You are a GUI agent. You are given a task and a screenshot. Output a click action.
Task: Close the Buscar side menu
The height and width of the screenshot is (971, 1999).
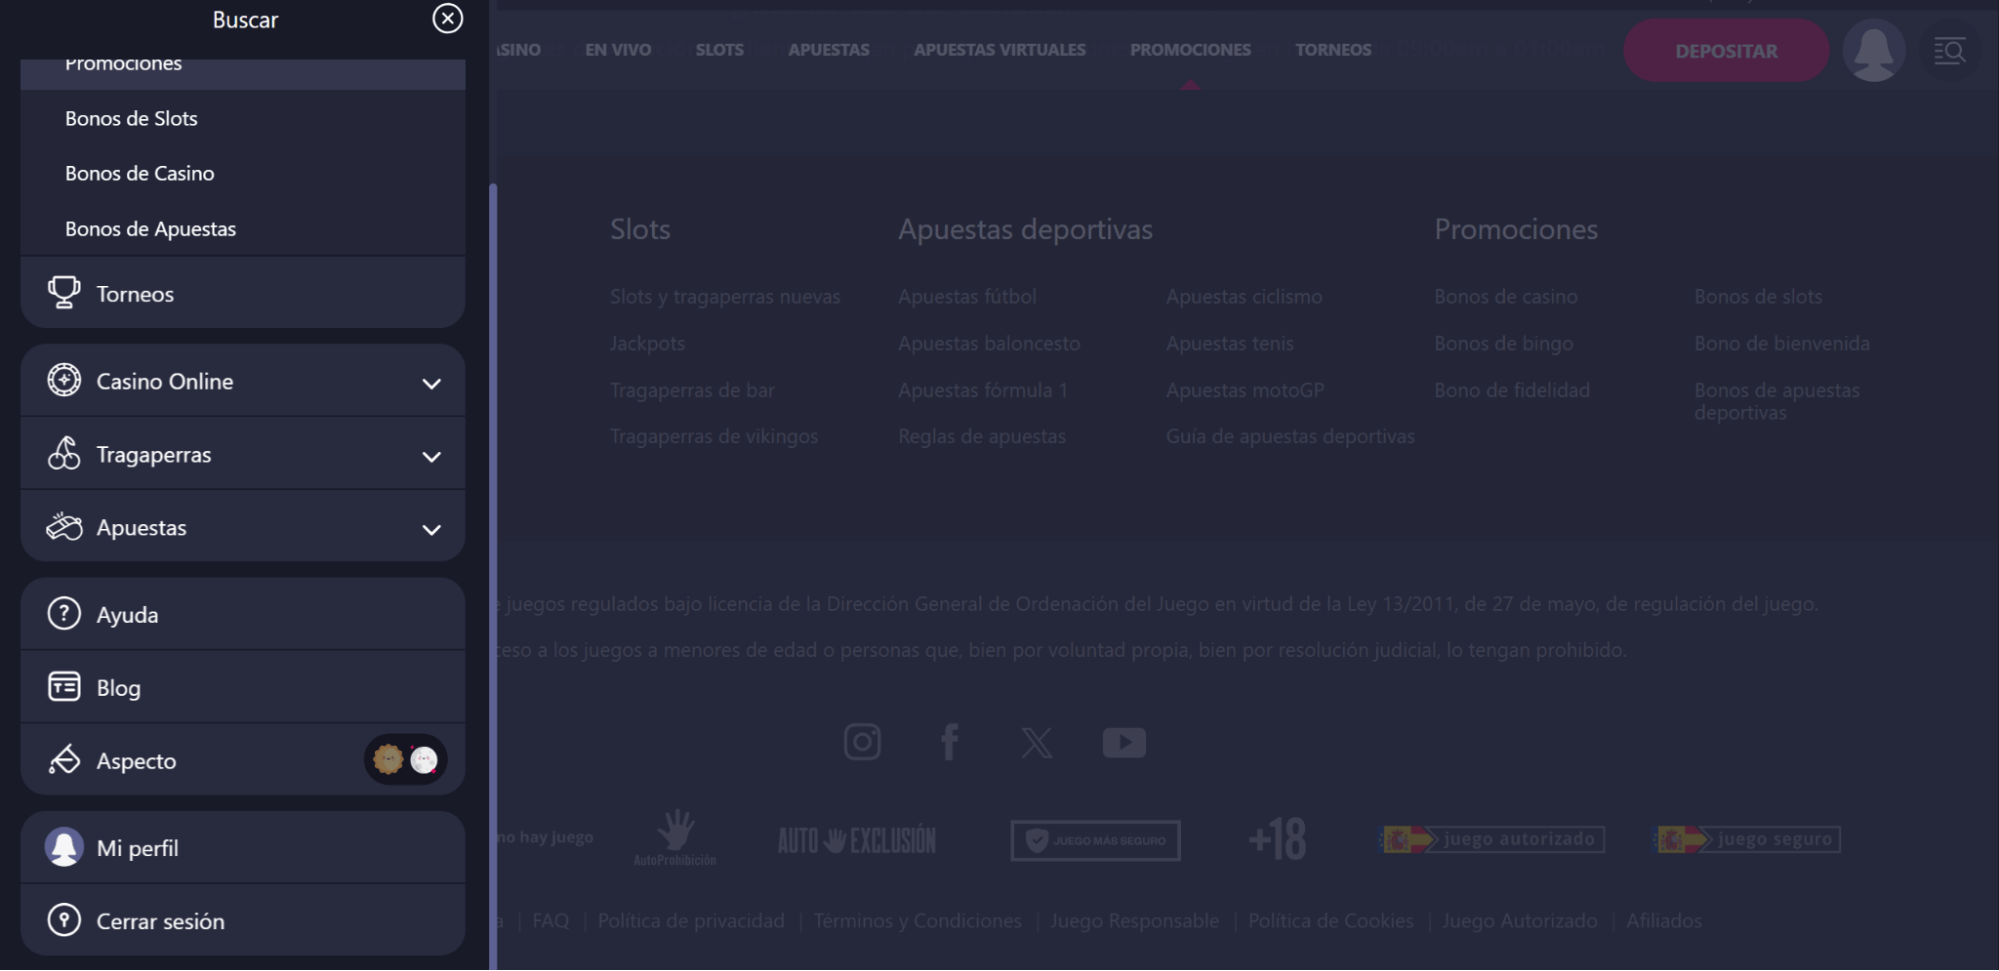pos(447,19)
